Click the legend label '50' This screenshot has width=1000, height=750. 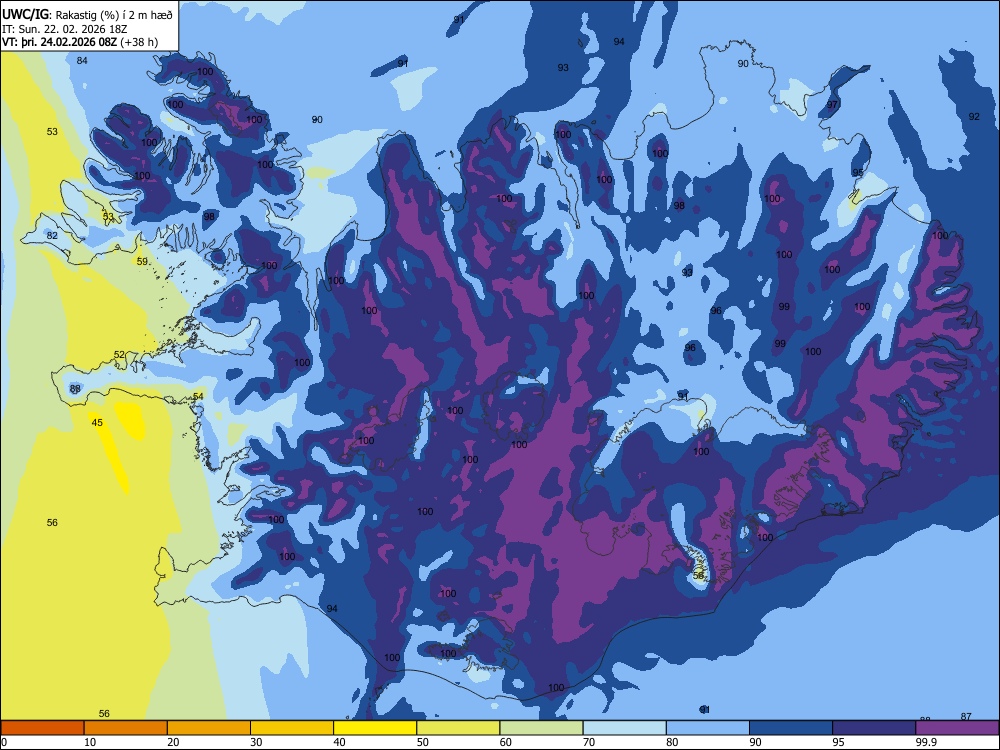point(423,742)
